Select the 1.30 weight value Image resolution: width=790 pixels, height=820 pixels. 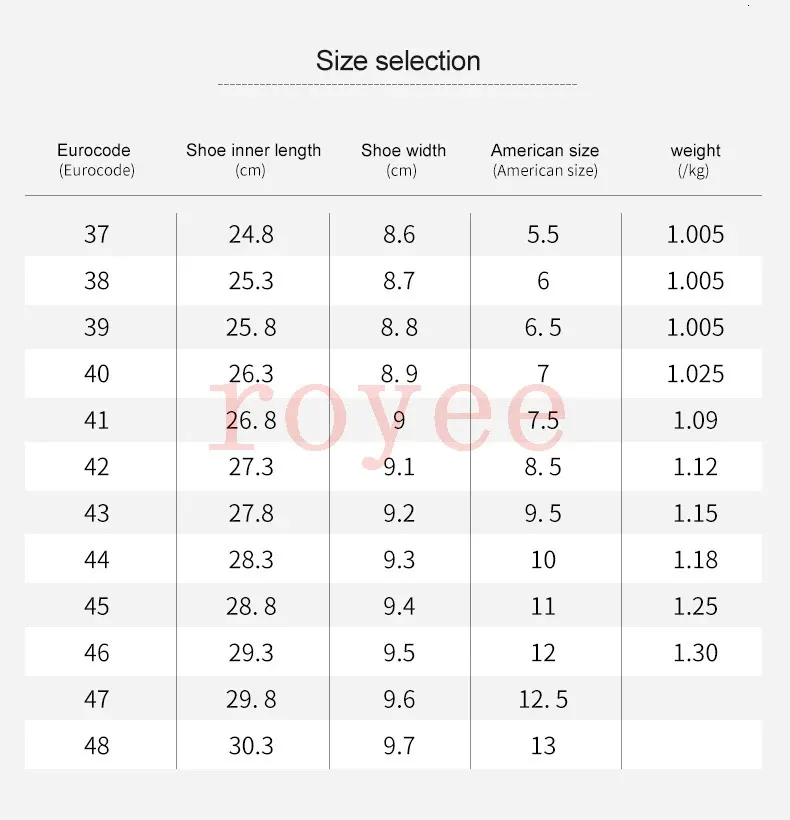coord(695,653)
